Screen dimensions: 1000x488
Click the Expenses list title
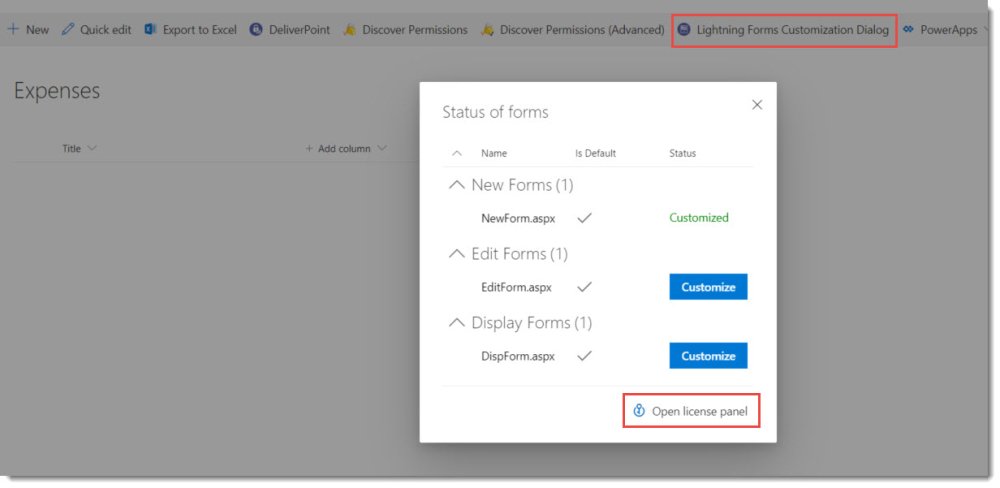[x=57, y=91]
